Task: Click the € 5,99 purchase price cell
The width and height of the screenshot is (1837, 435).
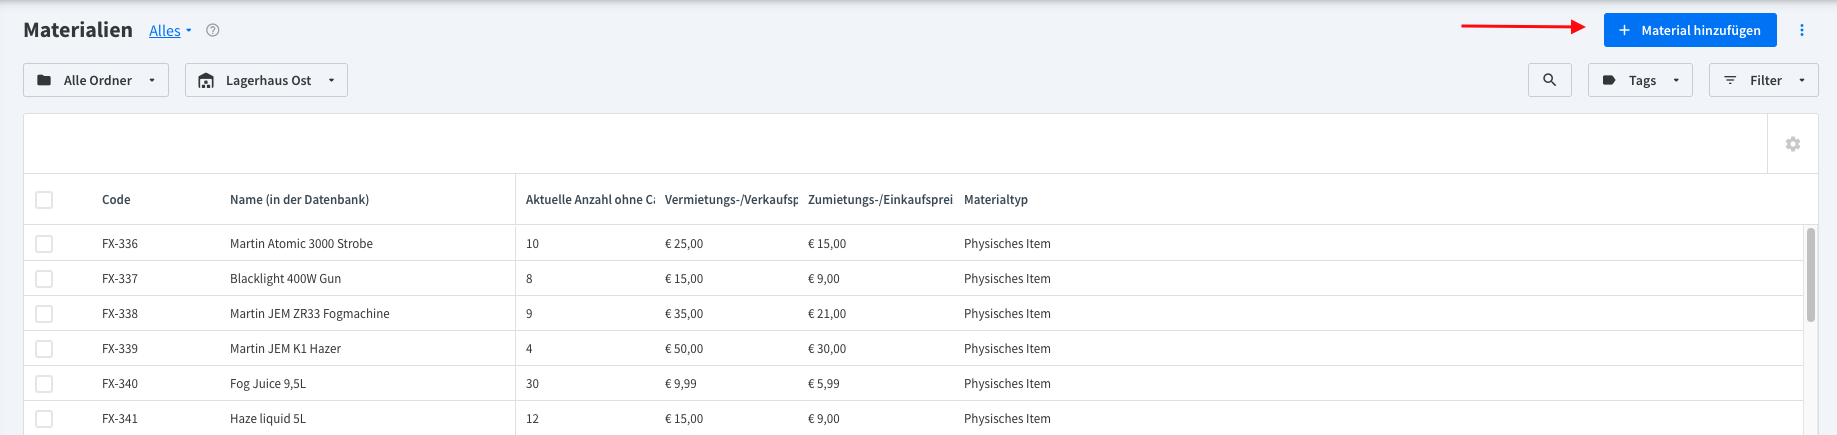Action: coord(824,384)
